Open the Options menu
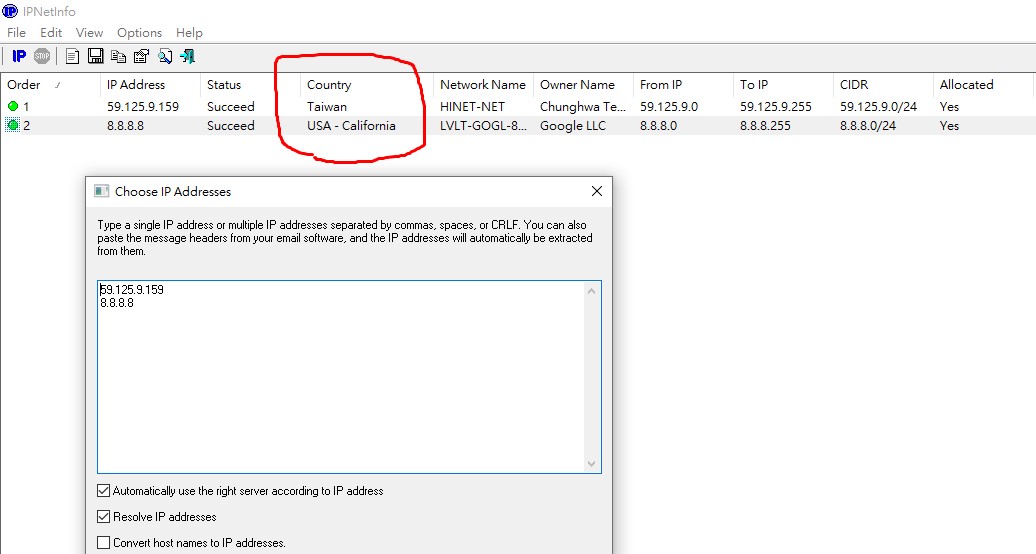Screen dimensions: 1036x554 tap(139, 33)
